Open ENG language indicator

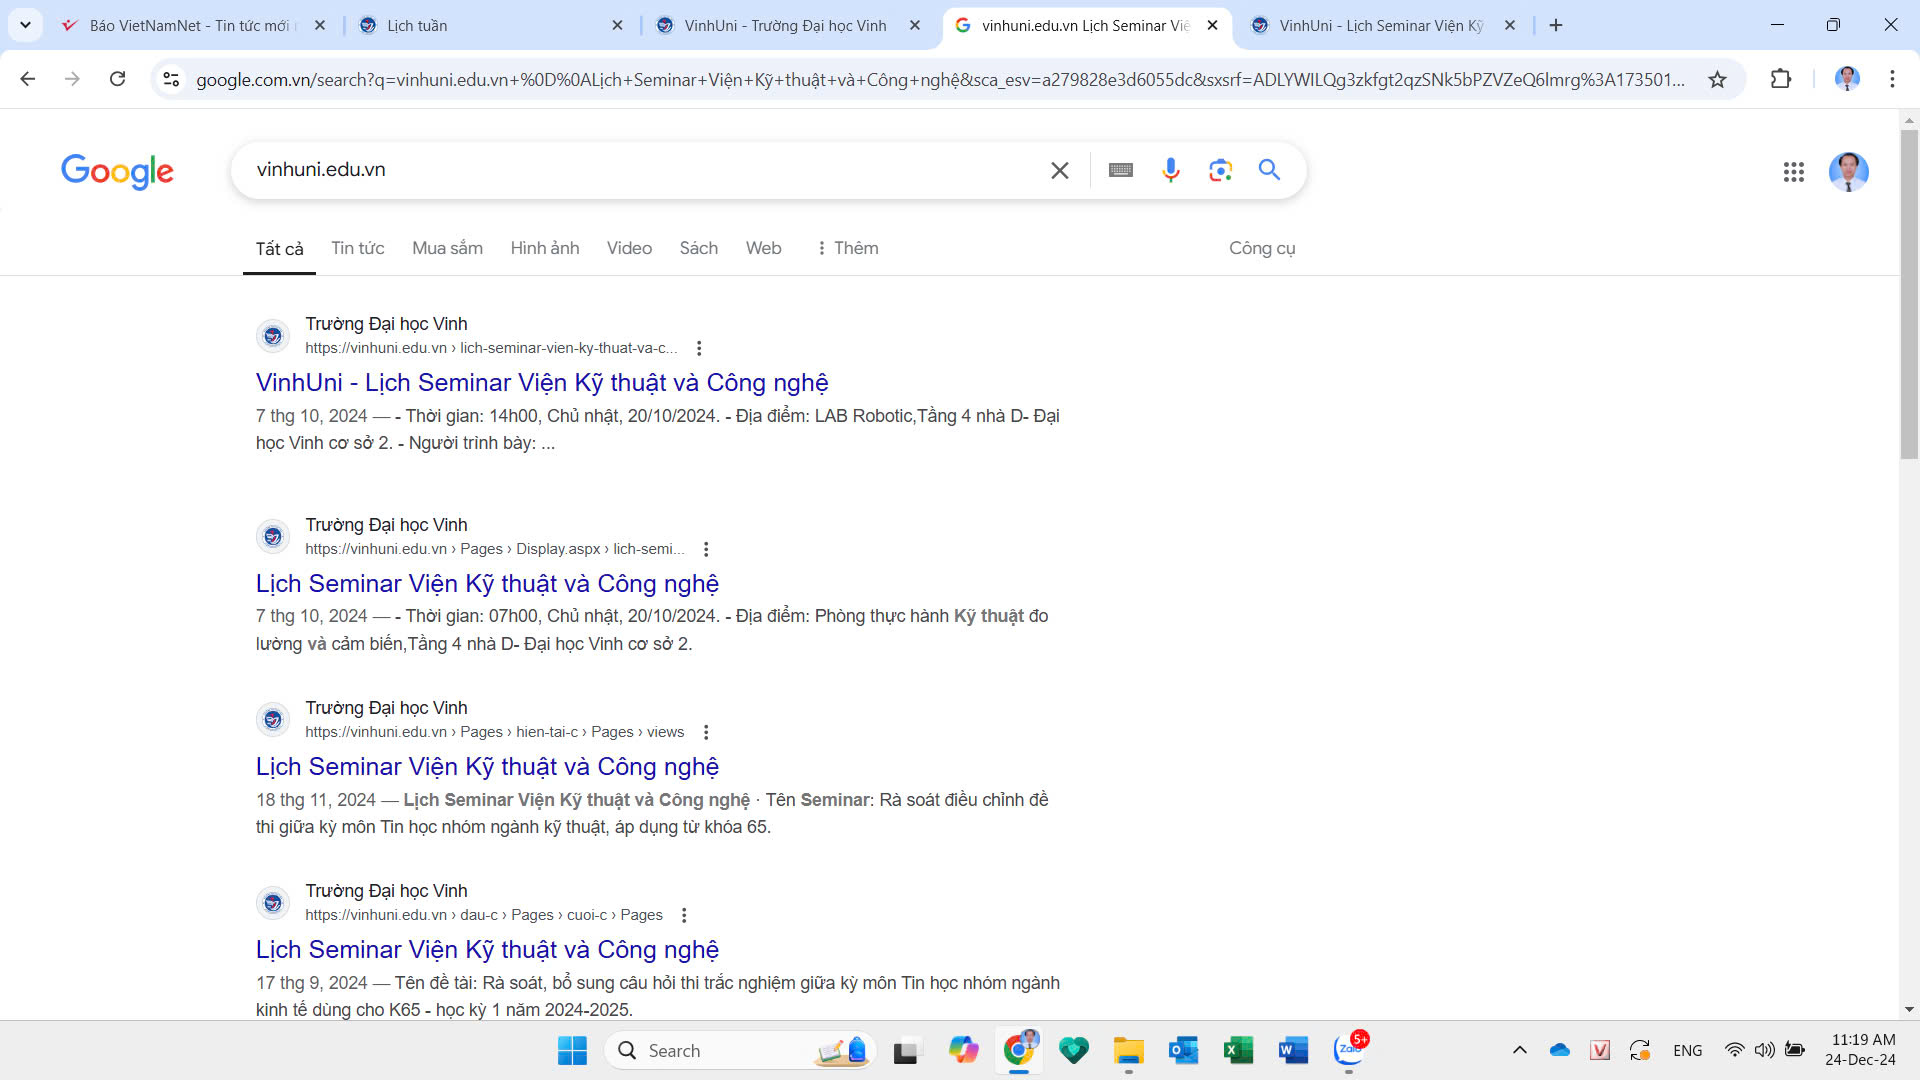[1687, 1050]
